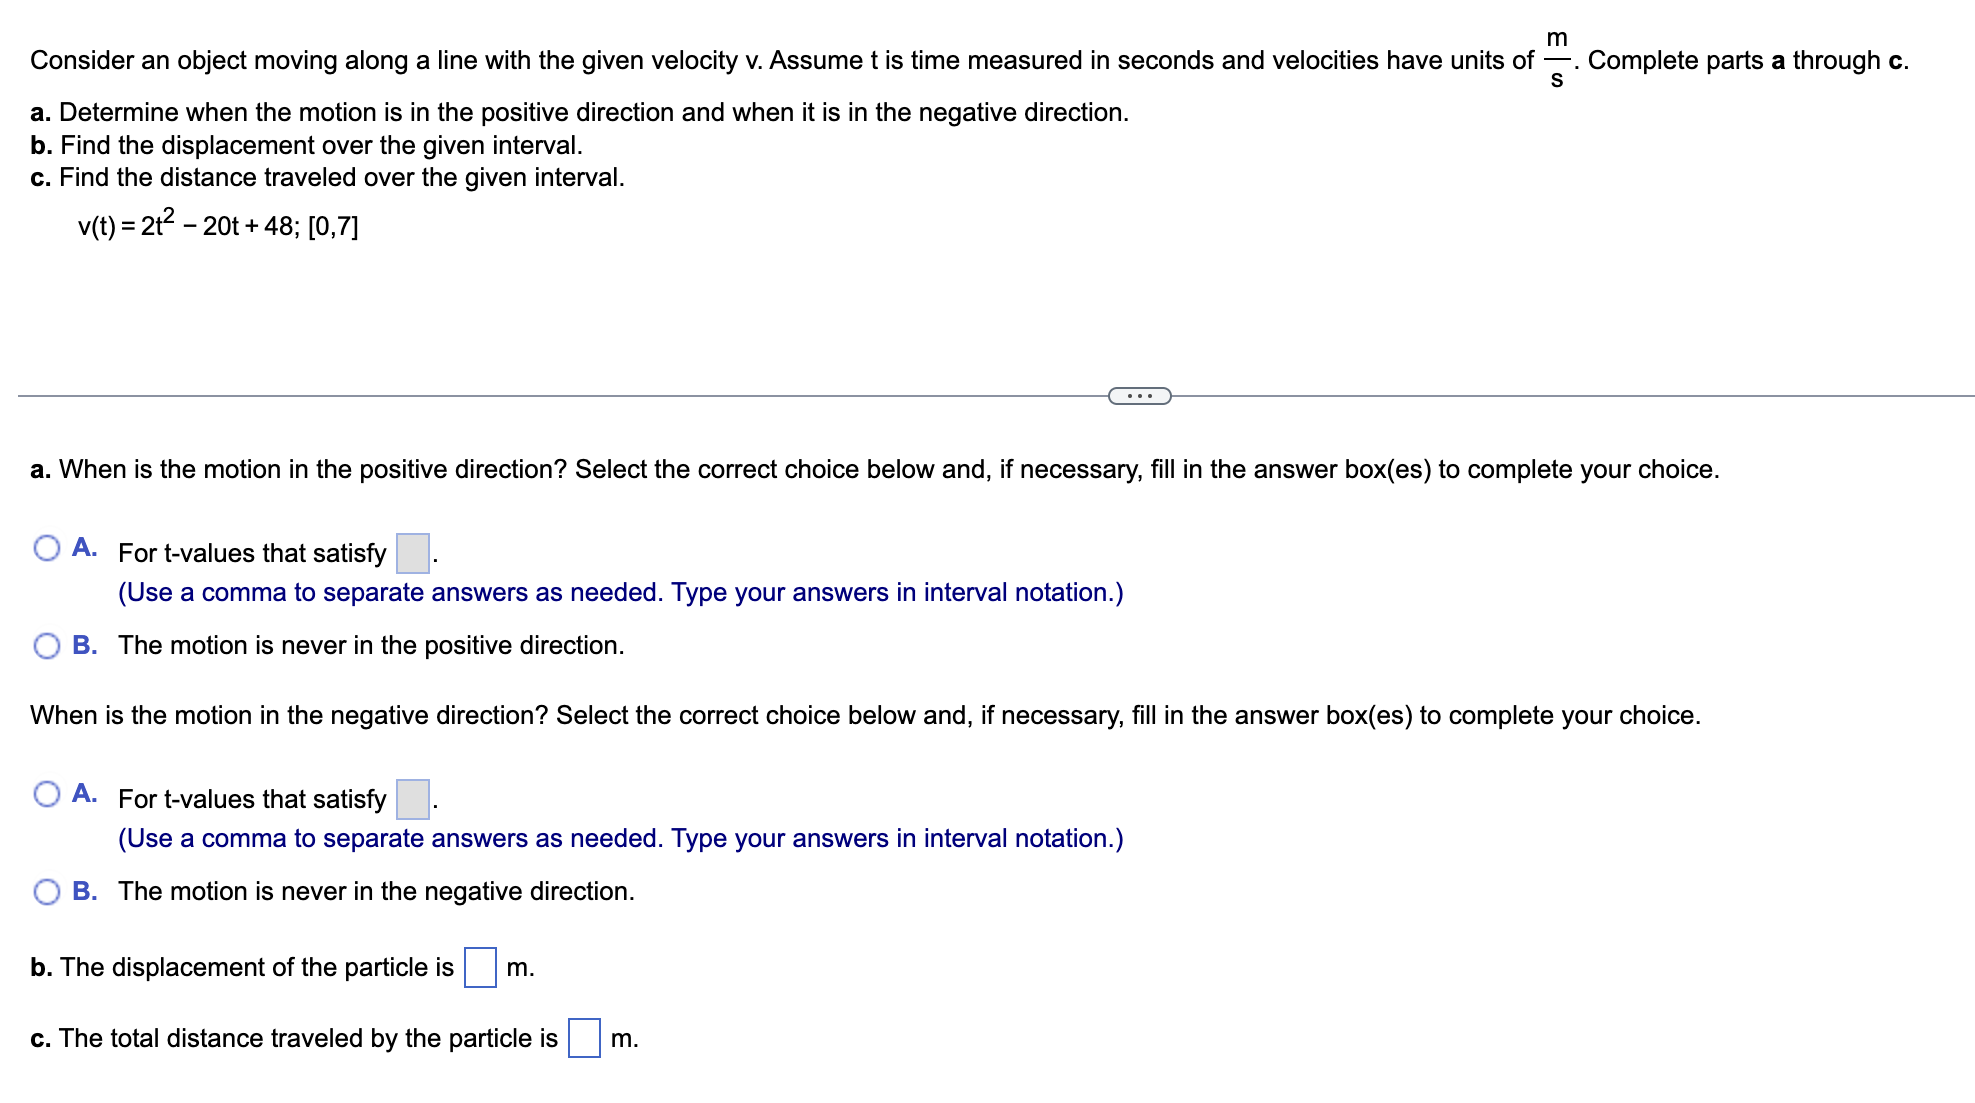Click the interval notation instruction text
The height and width of the screenshot is (1103, 1975).
click(620, 592)
